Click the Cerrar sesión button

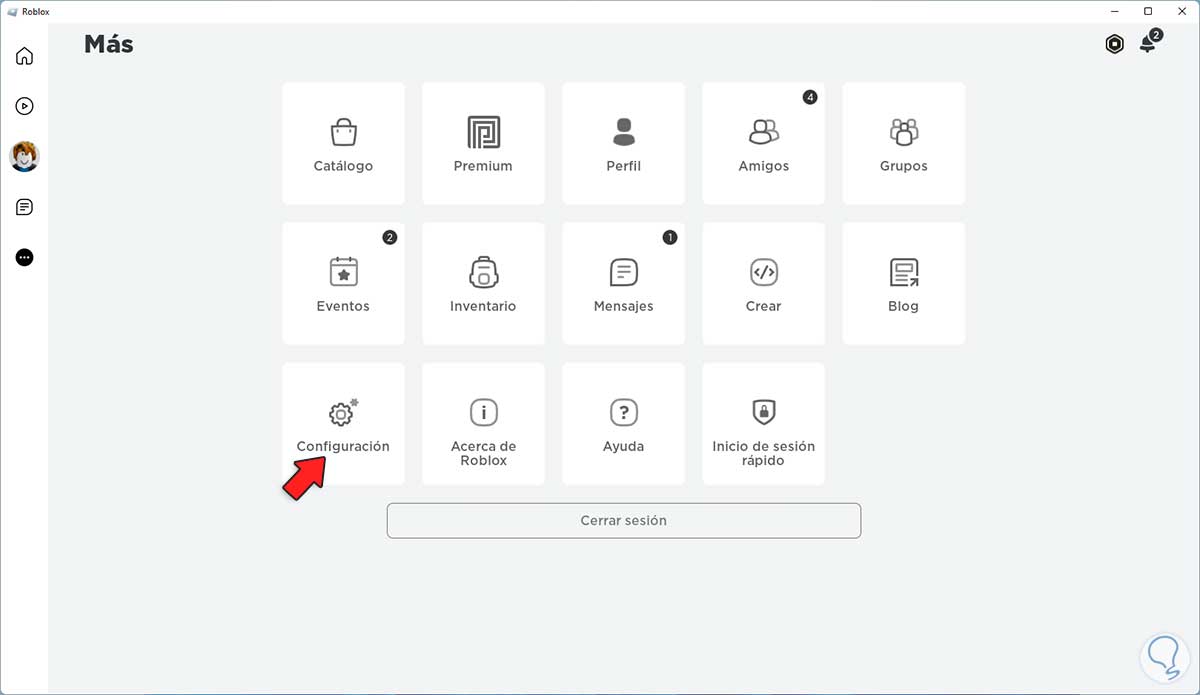(624, 520)
